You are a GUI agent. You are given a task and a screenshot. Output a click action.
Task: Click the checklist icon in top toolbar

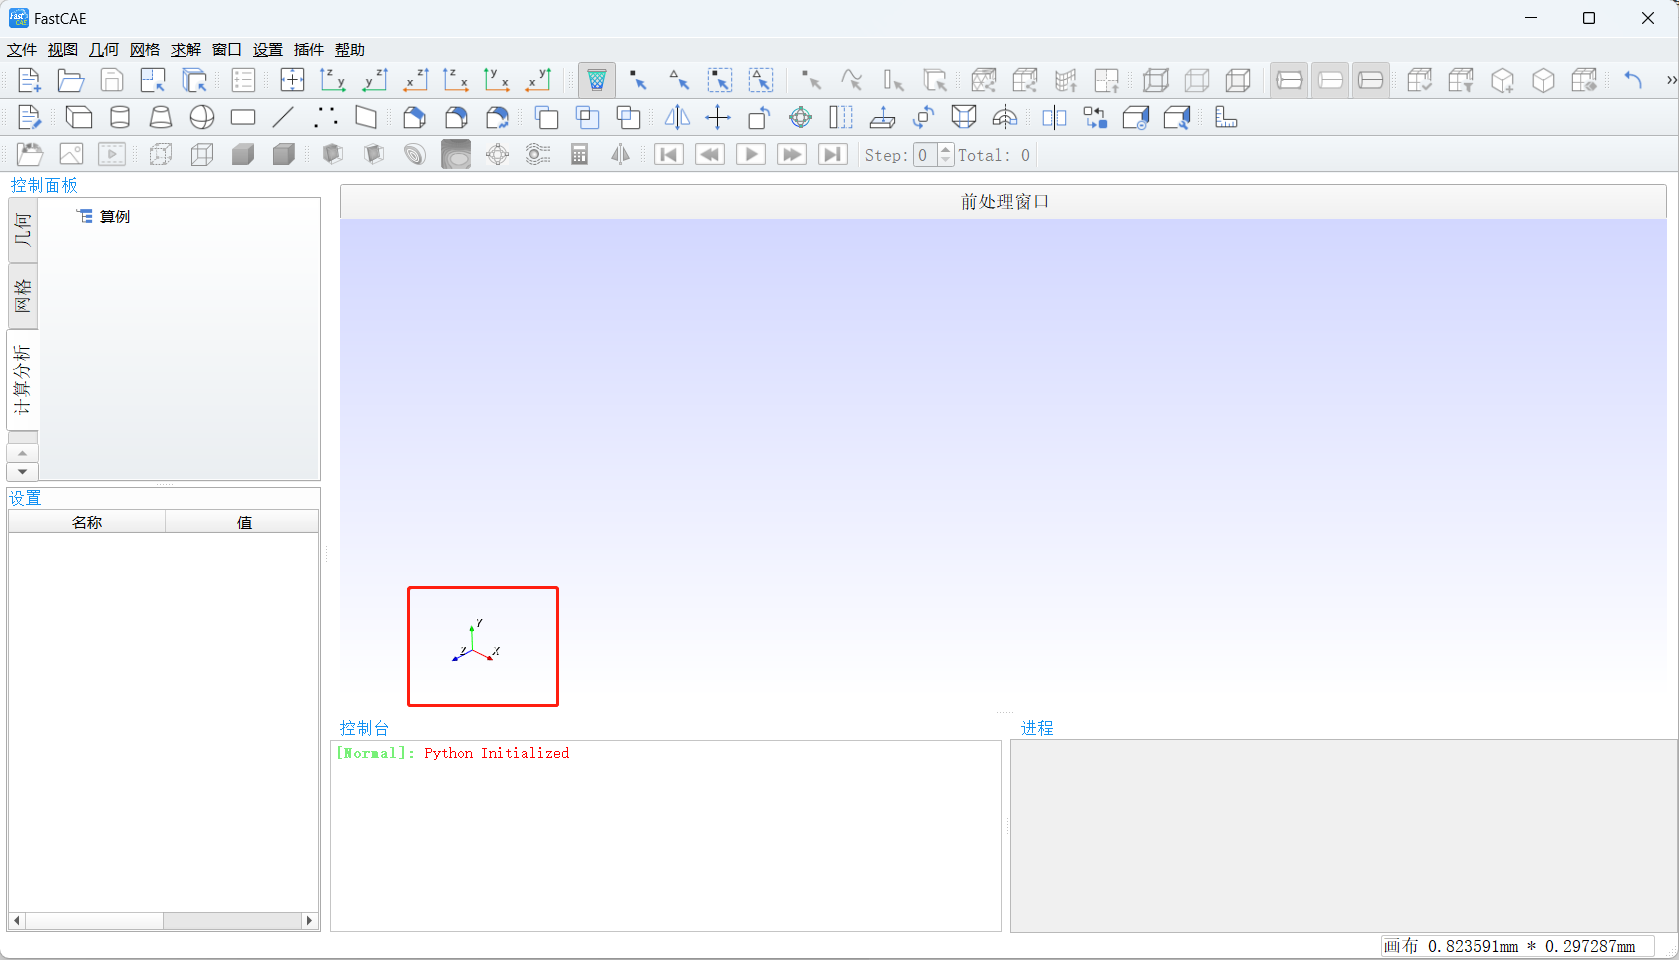[x=243, y=80]
